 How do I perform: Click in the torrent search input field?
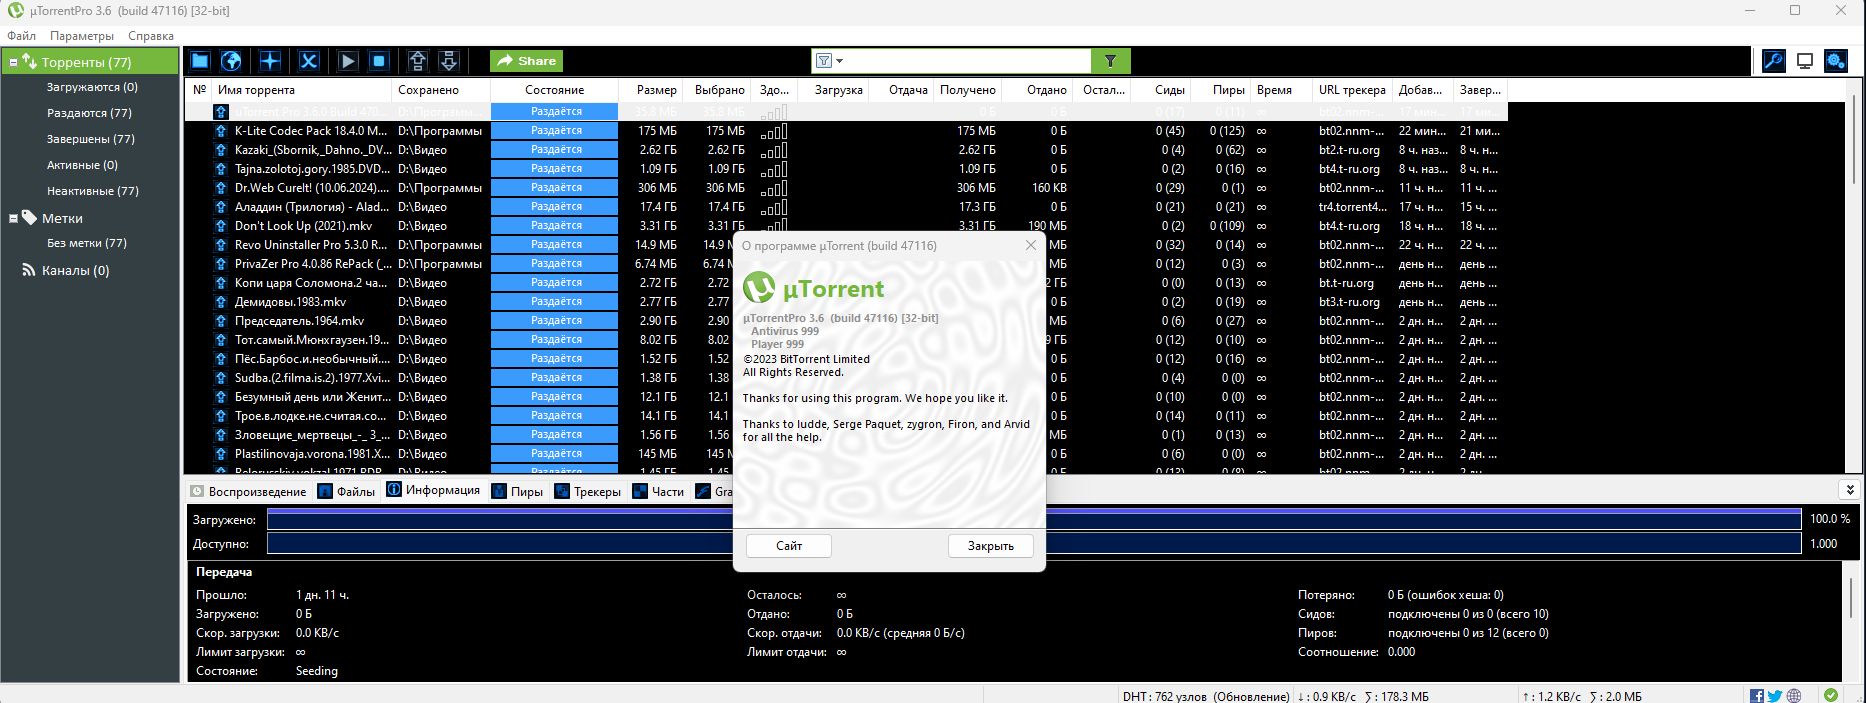[965, 61]
